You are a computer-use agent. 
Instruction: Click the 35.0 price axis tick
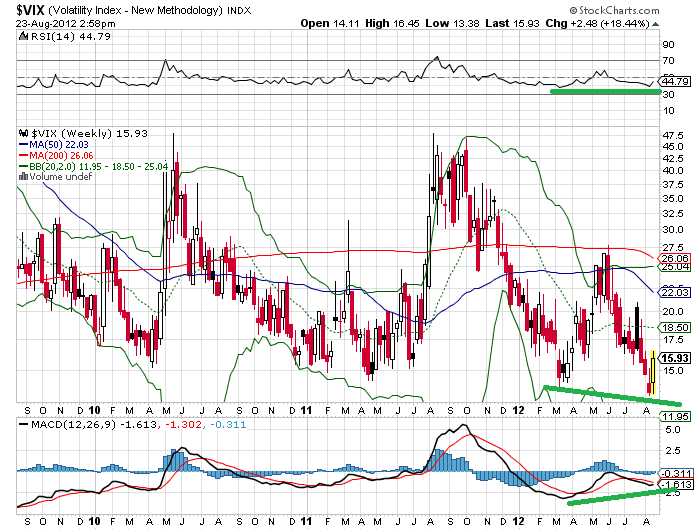[x=673, y=198]
